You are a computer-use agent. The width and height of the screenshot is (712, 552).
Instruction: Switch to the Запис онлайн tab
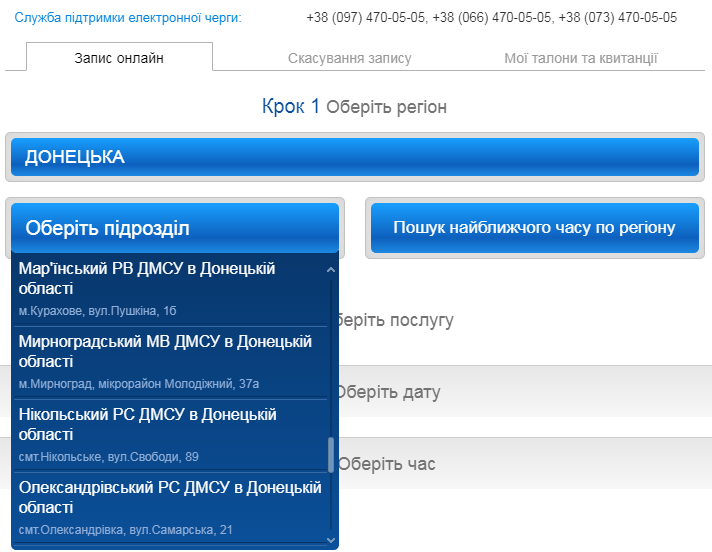119,58
